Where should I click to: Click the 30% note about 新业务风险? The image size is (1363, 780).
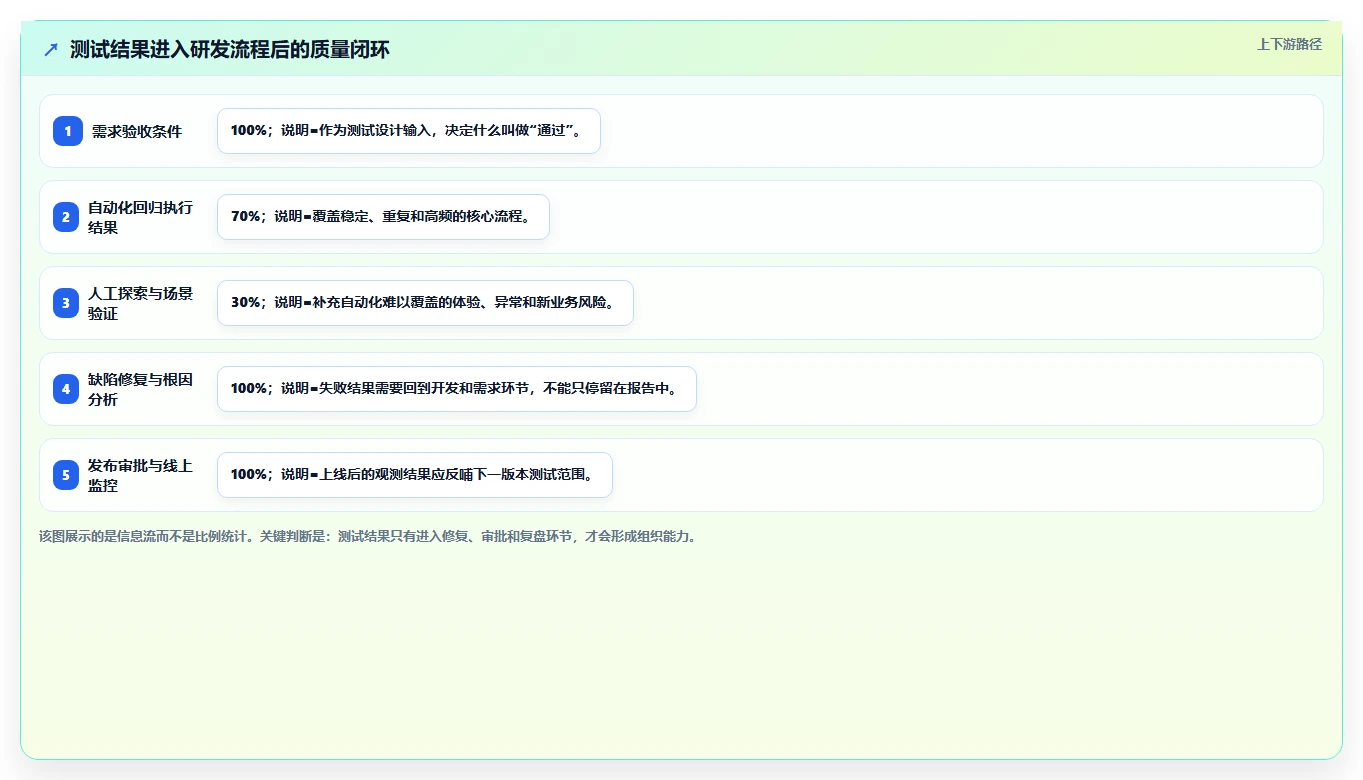pos(425,303)
